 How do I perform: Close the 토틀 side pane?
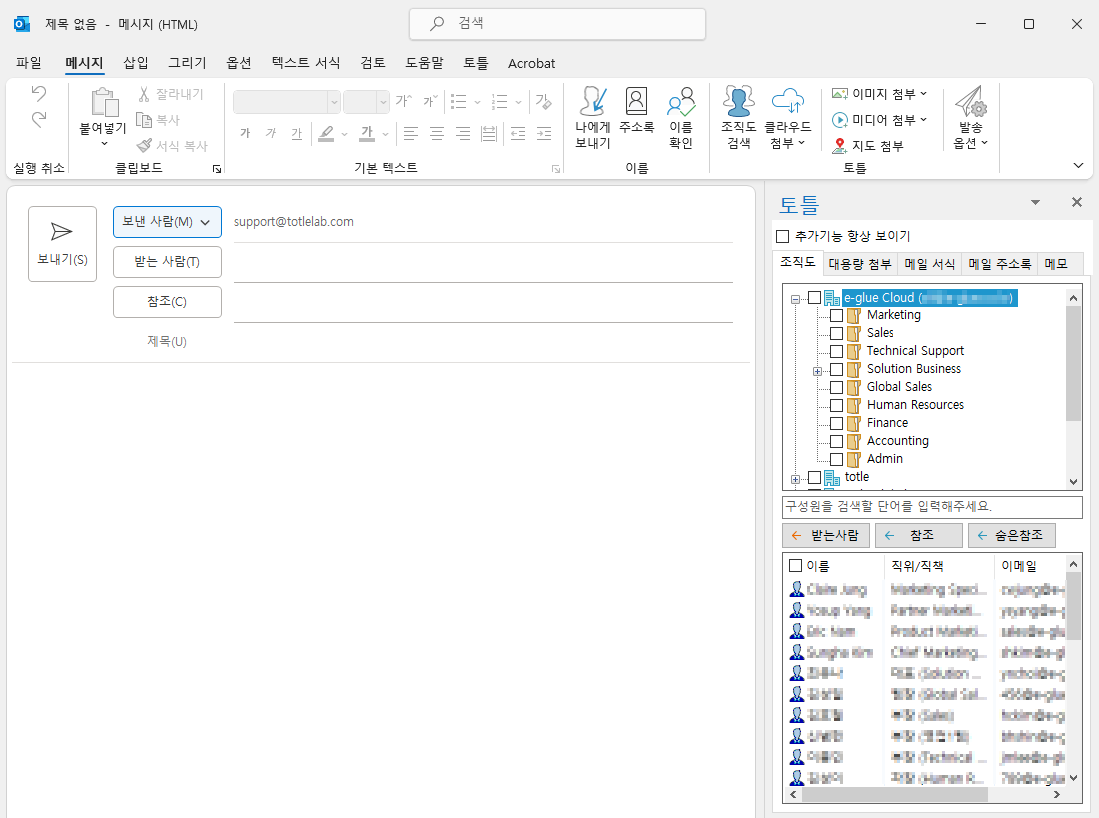pyautogui.click(x=1077, y=202)
